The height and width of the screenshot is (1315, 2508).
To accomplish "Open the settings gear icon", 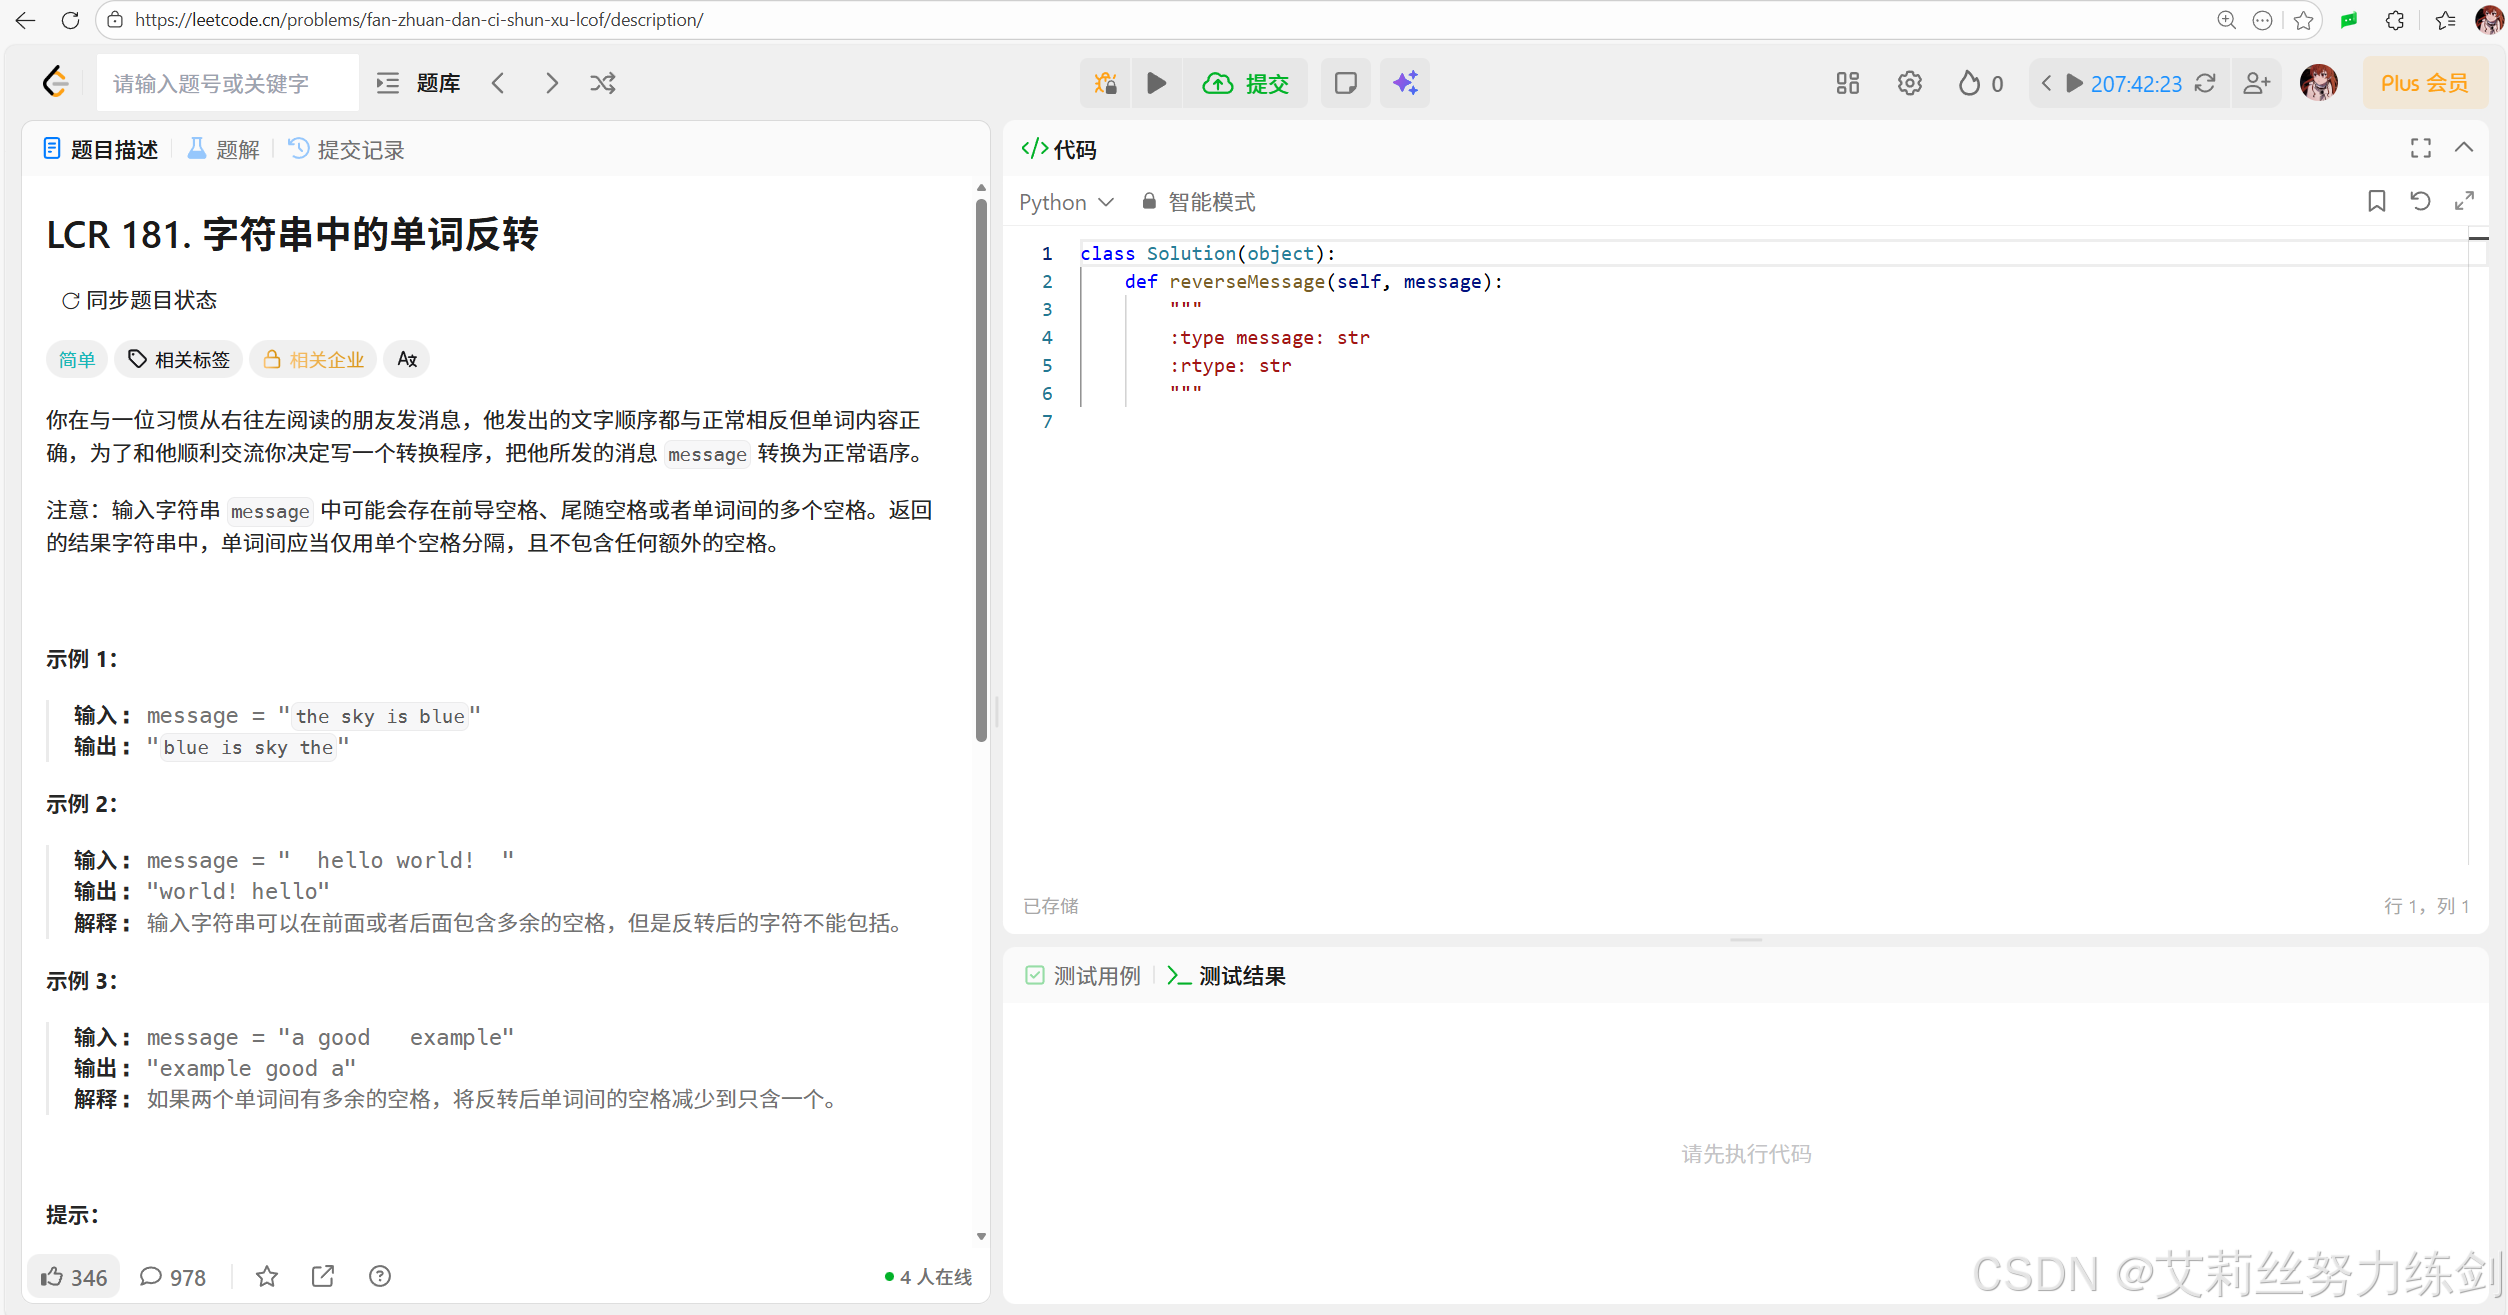I will 1909,83.
